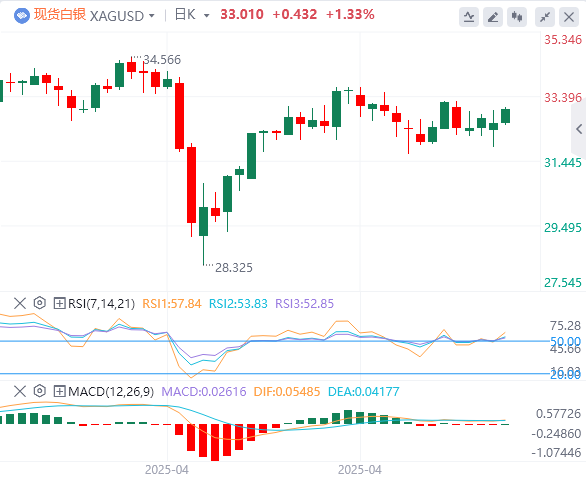Open the 日K timeframe dropdown
The height and width of the screenshot is (483, 586).
click(206, 16)
